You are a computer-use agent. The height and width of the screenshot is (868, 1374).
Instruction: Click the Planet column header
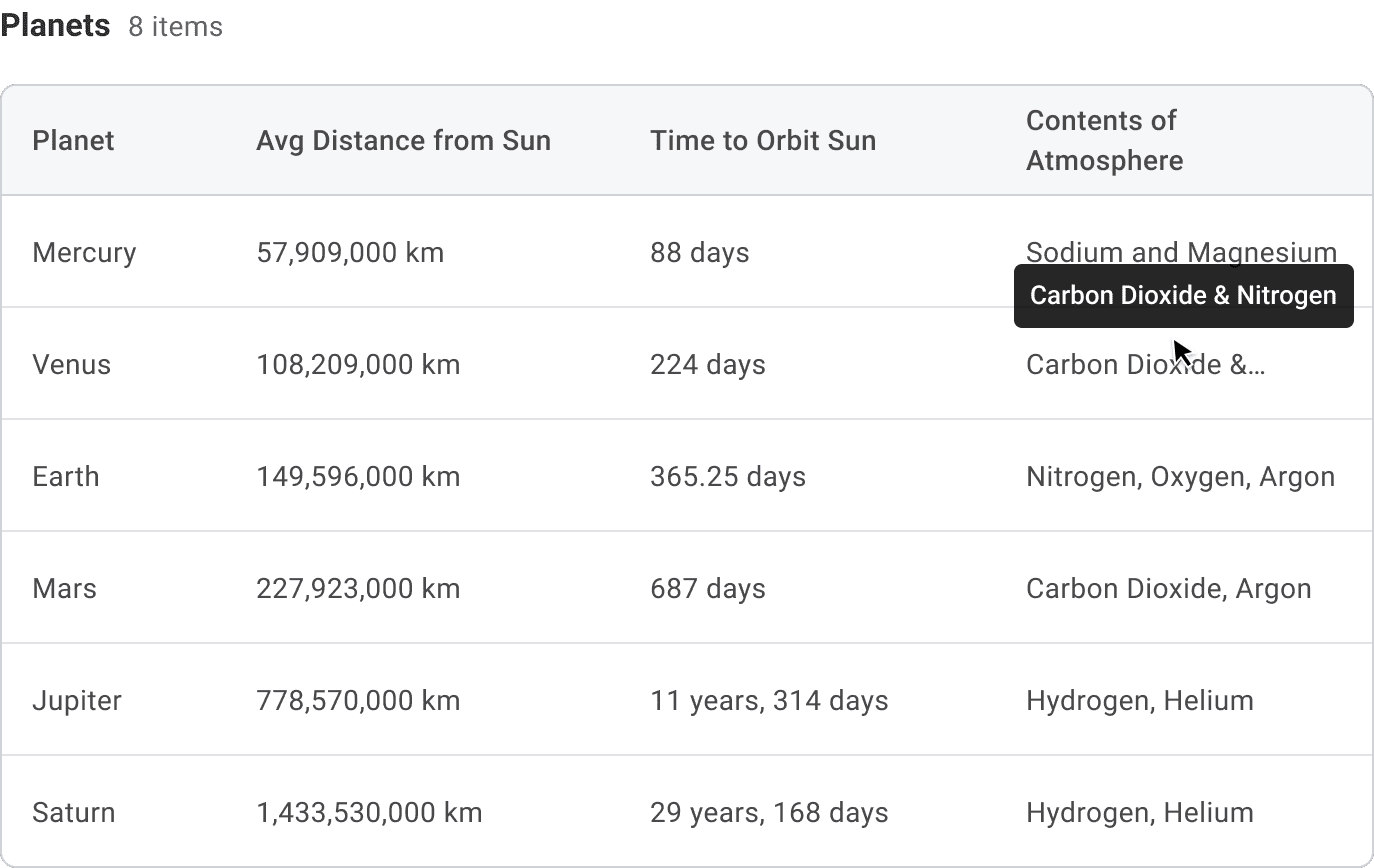pos(73,140)
